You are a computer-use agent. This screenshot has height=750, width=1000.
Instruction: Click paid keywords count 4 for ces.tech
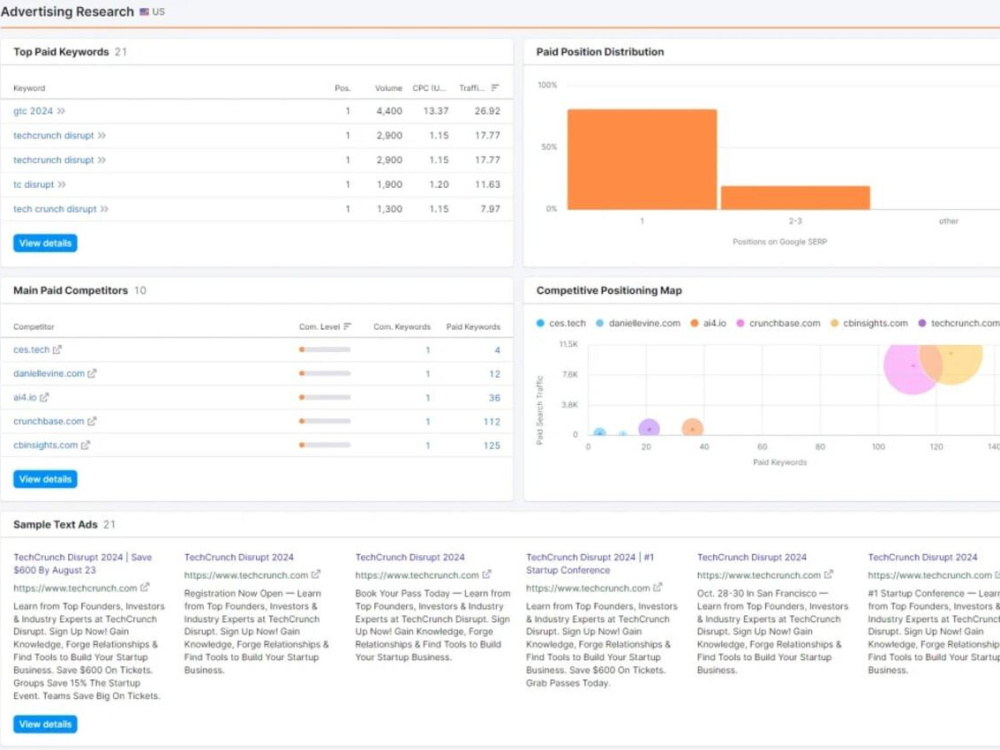pyautogui.click(x=497, y=349)
